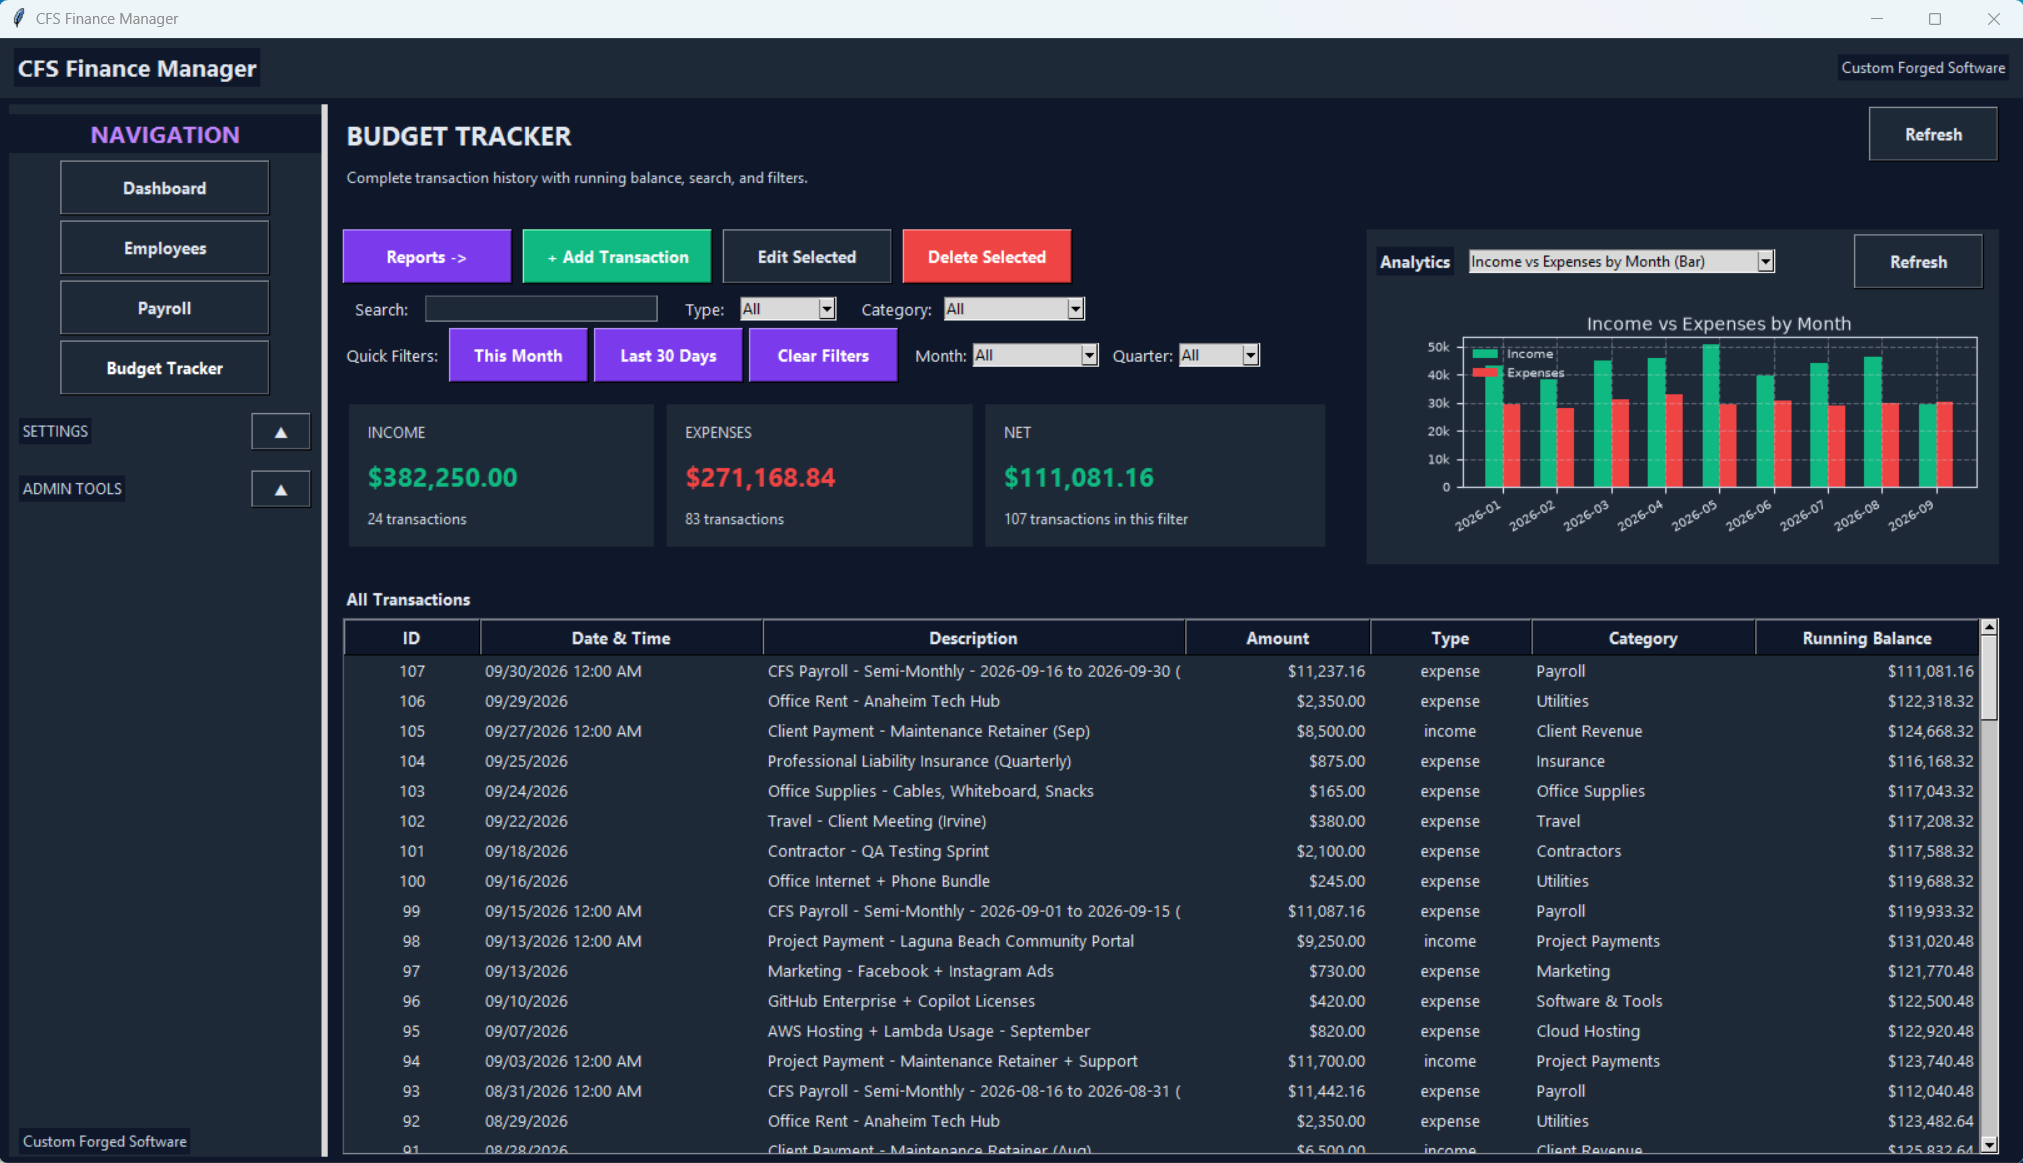Click the transactions table scrollbar thumb
Image resolution: width=2023 pixels, height=1163 pixels.
[x=1988, y=678]
